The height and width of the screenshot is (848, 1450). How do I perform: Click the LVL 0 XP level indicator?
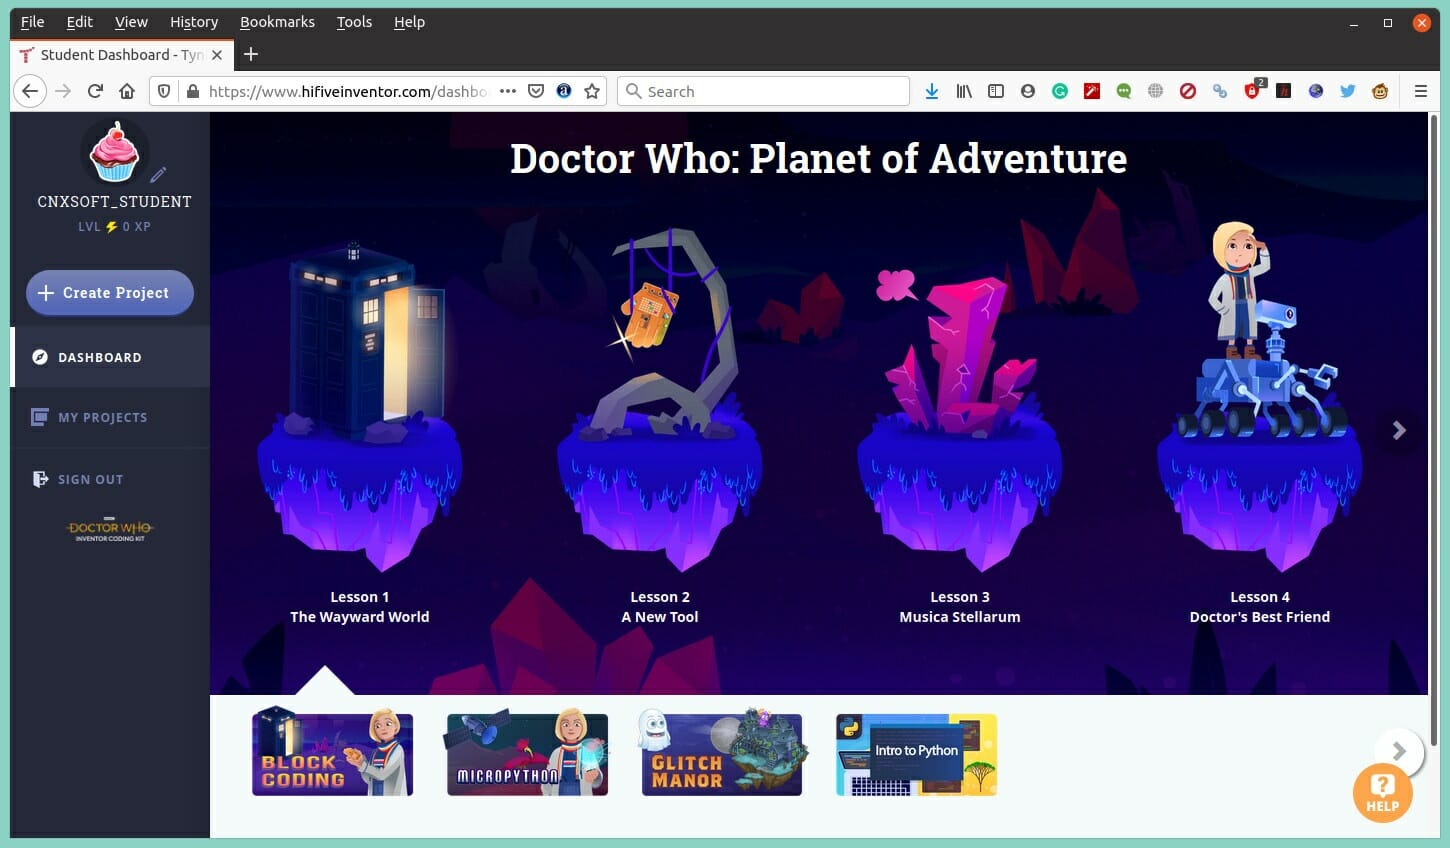[x=114, y=227]
